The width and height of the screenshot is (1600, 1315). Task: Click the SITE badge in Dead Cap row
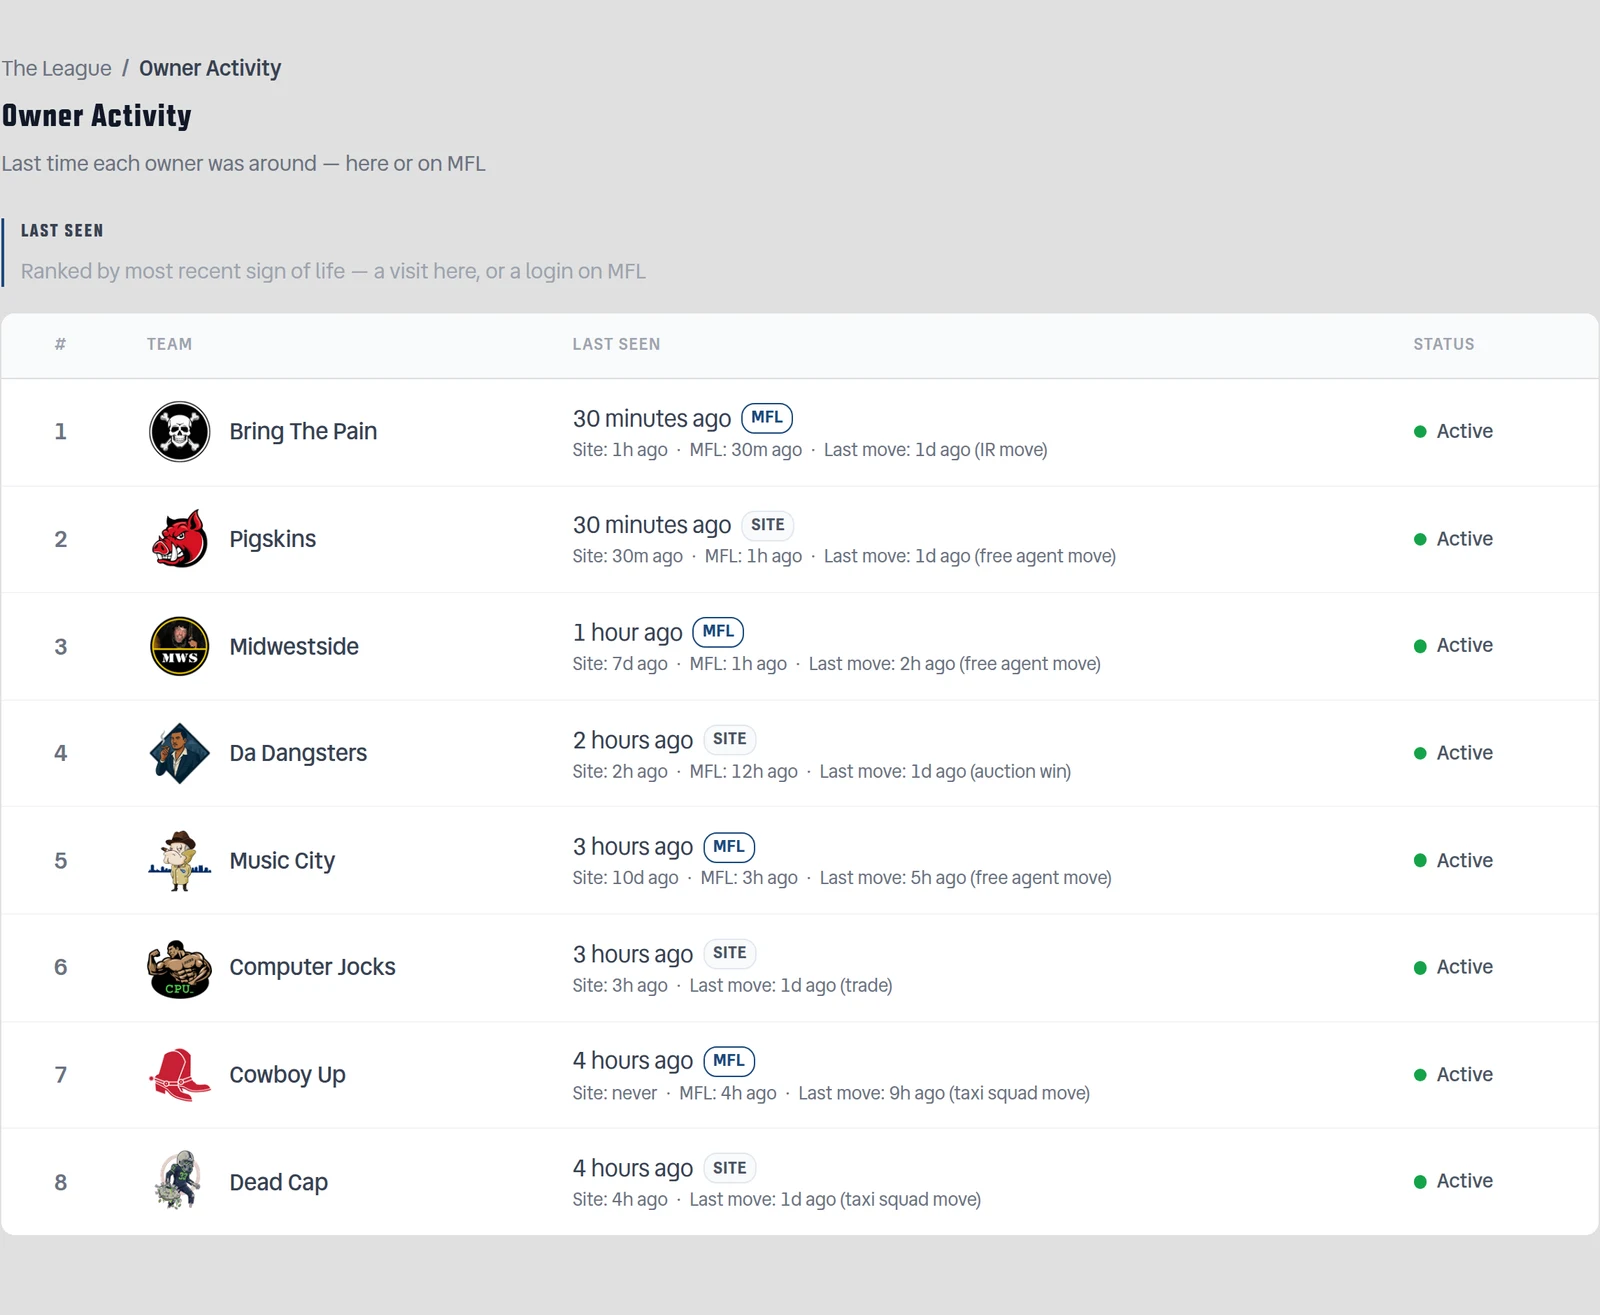[x=729, y=1168]
